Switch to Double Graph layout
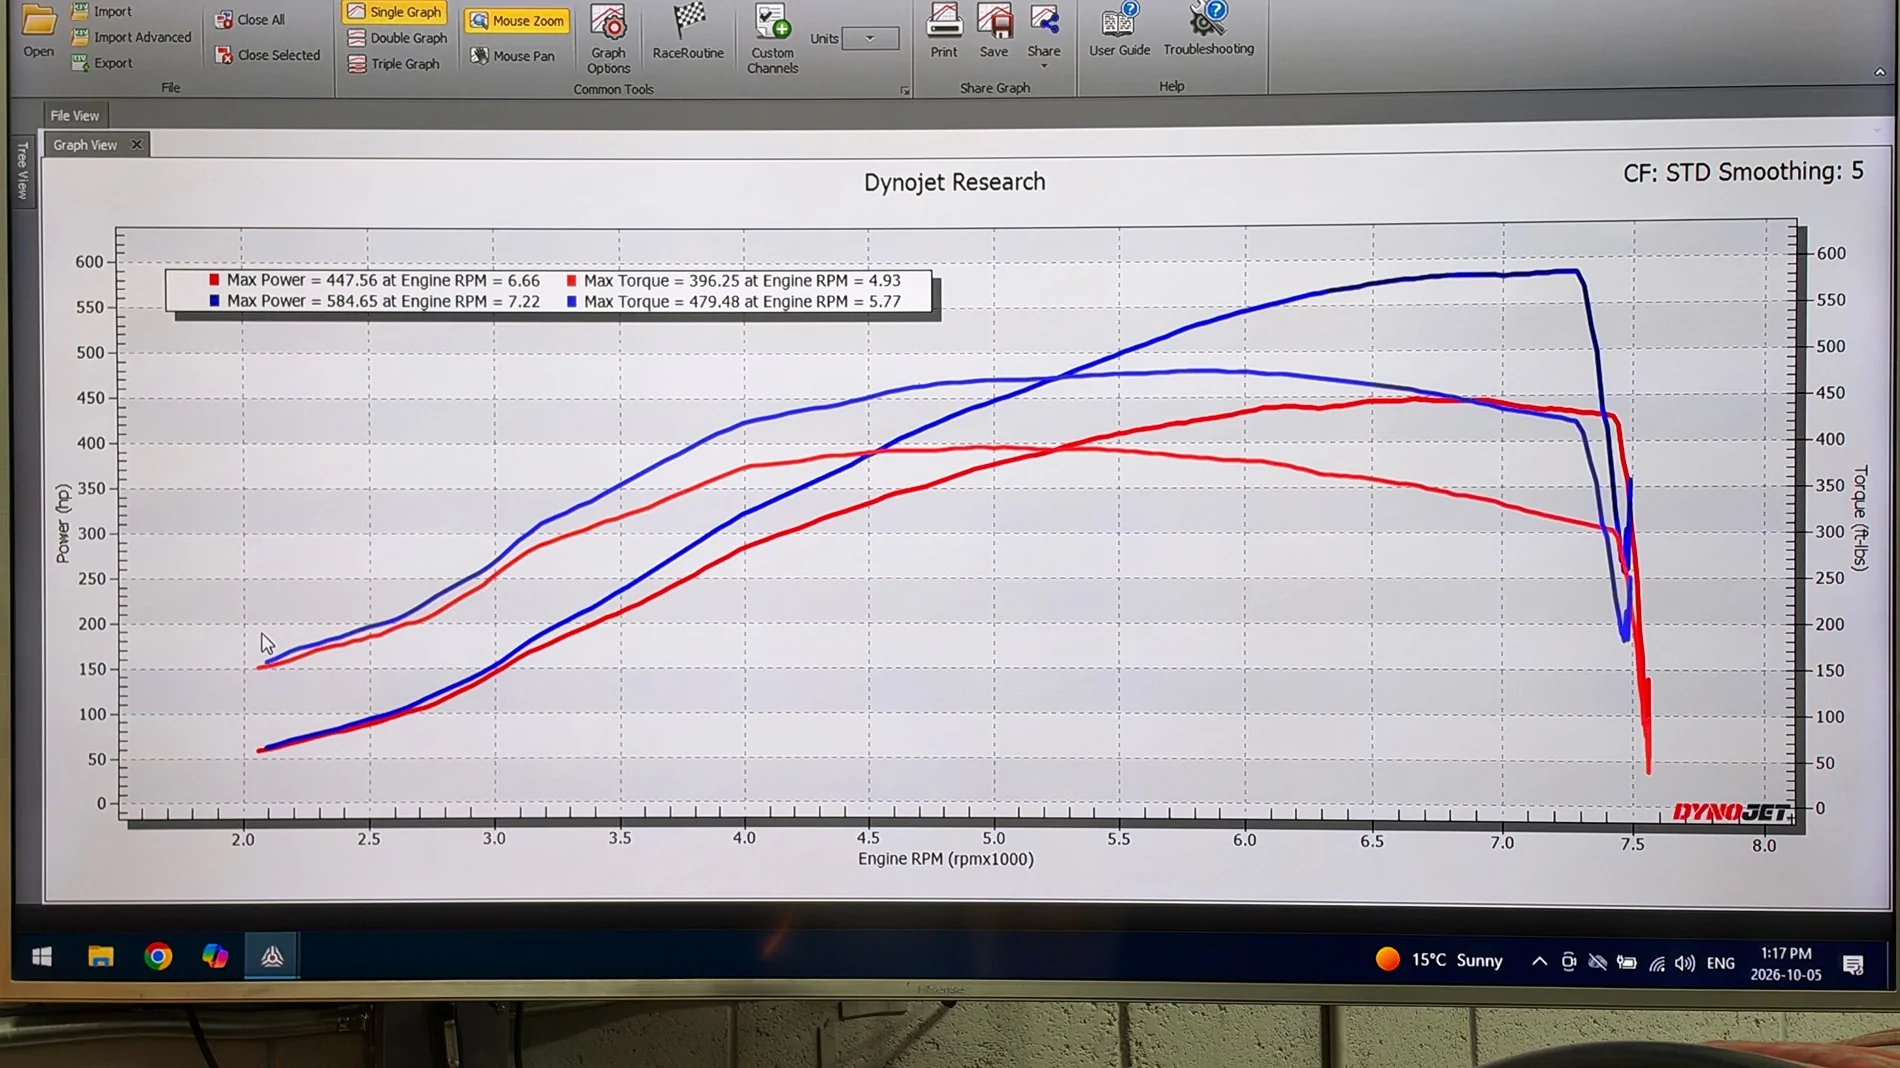The image size is (1900, 1068). (397, 38)
